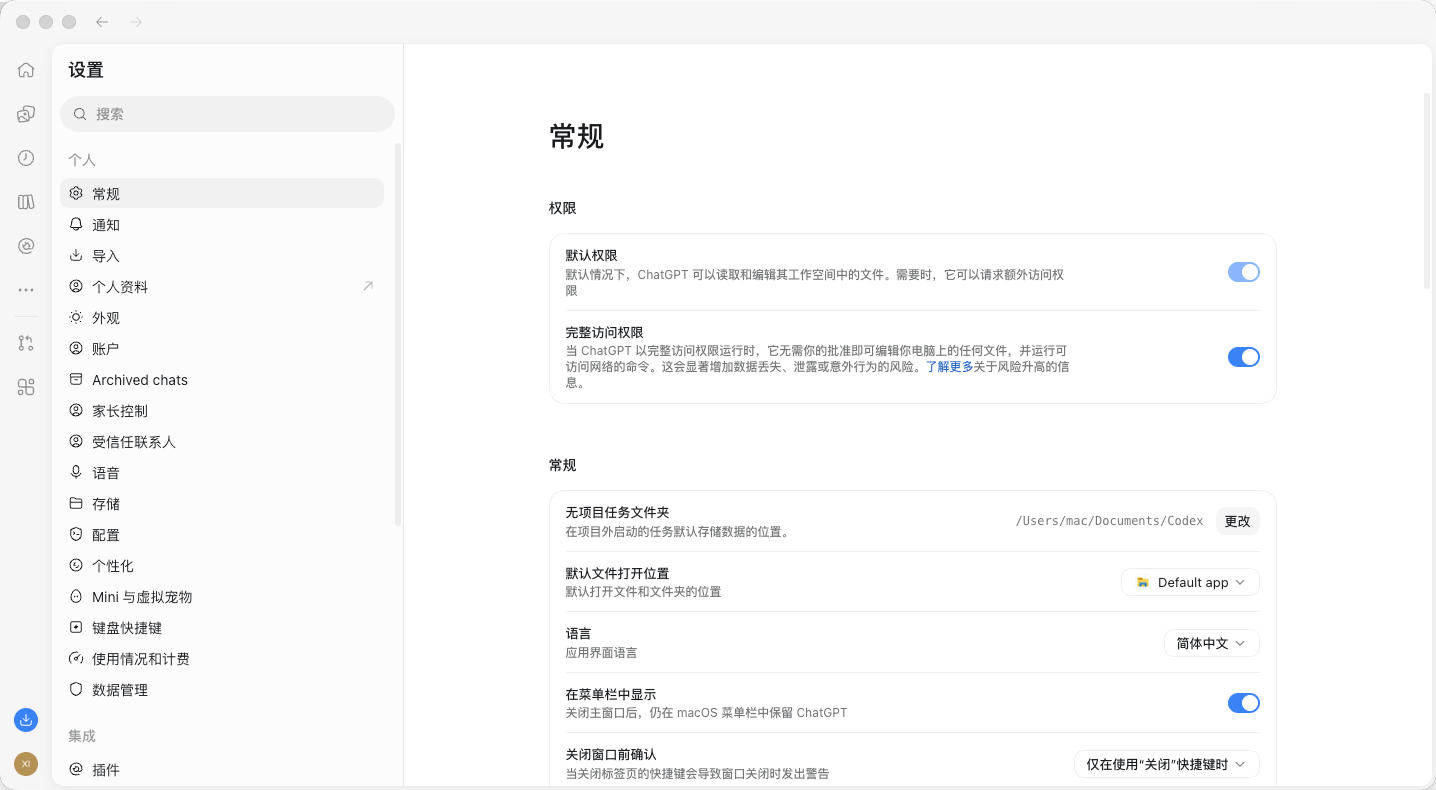Click the main page vertical scrollbar

click(1427, 191)
